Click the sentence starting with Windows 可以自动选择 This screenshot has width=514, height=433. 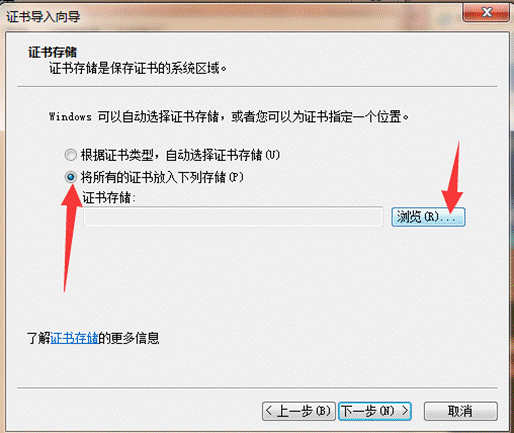(229, 117)
